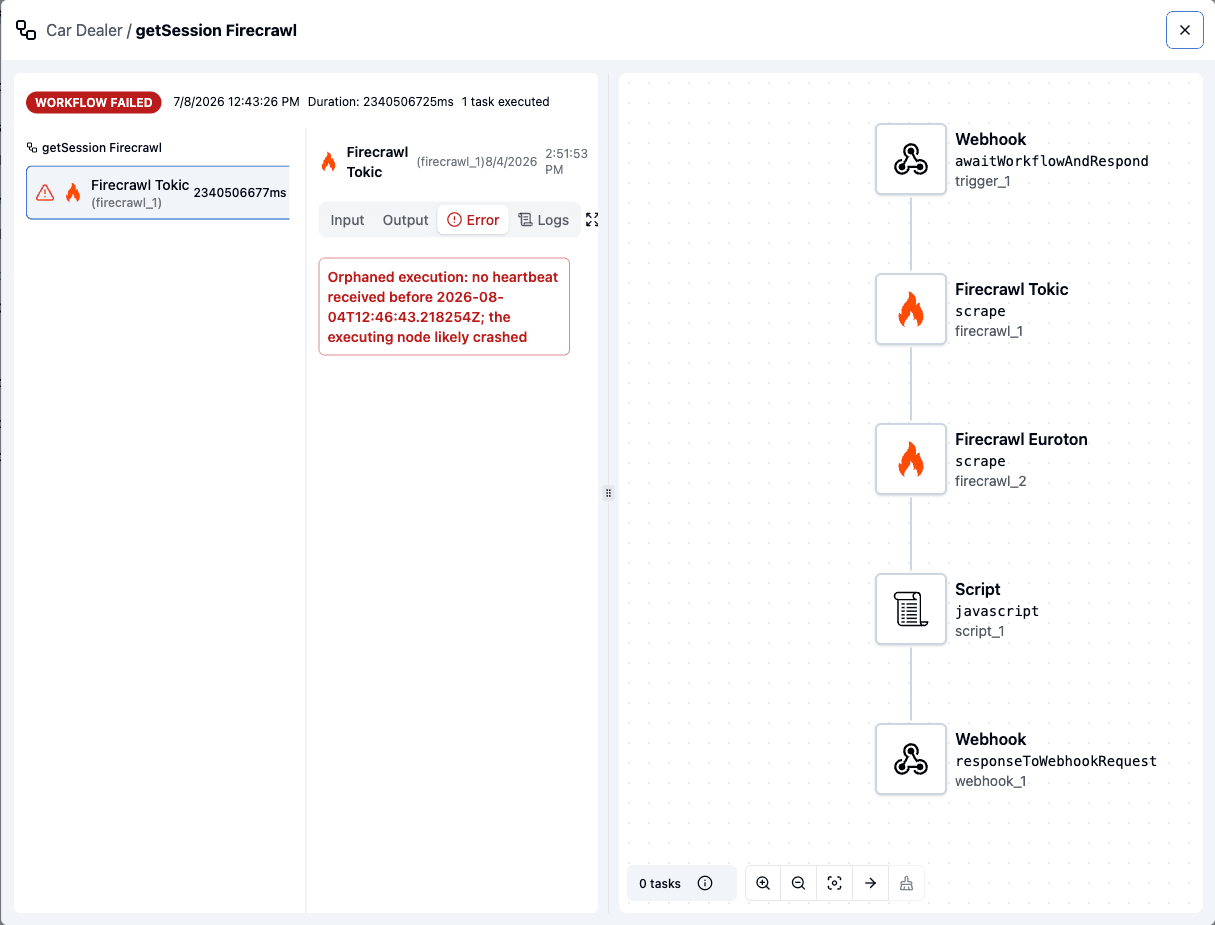The image size is (1215, 925).
Task: Click the responseToWebhookRequest label
Action: pyautogui.click(x=1056, y=761)
